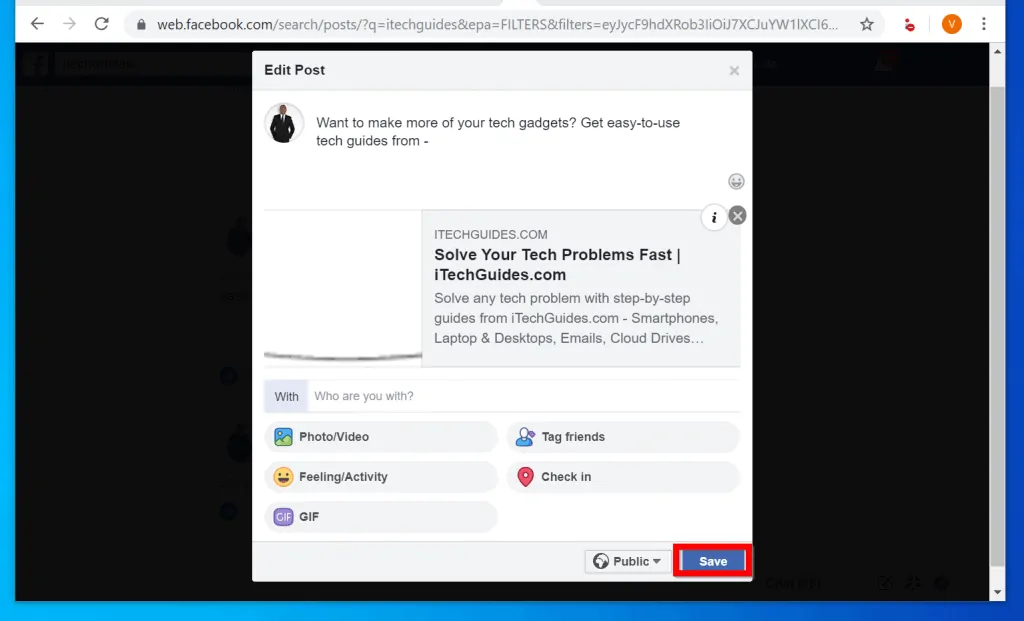Click the Photo/Video option
This screenshot has height=621, width=1024.
[381, 437]
